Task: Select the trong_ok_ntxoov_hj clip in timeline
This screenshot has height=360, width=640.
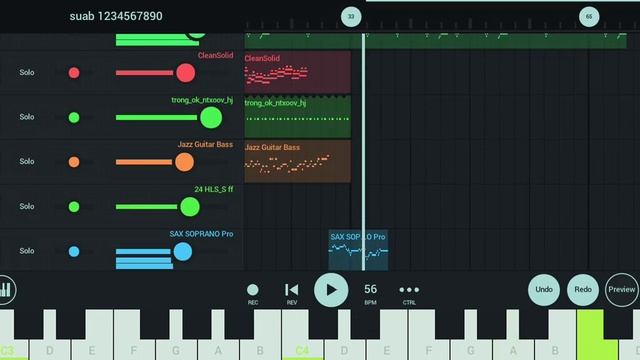Action: [x=298, y=117]
